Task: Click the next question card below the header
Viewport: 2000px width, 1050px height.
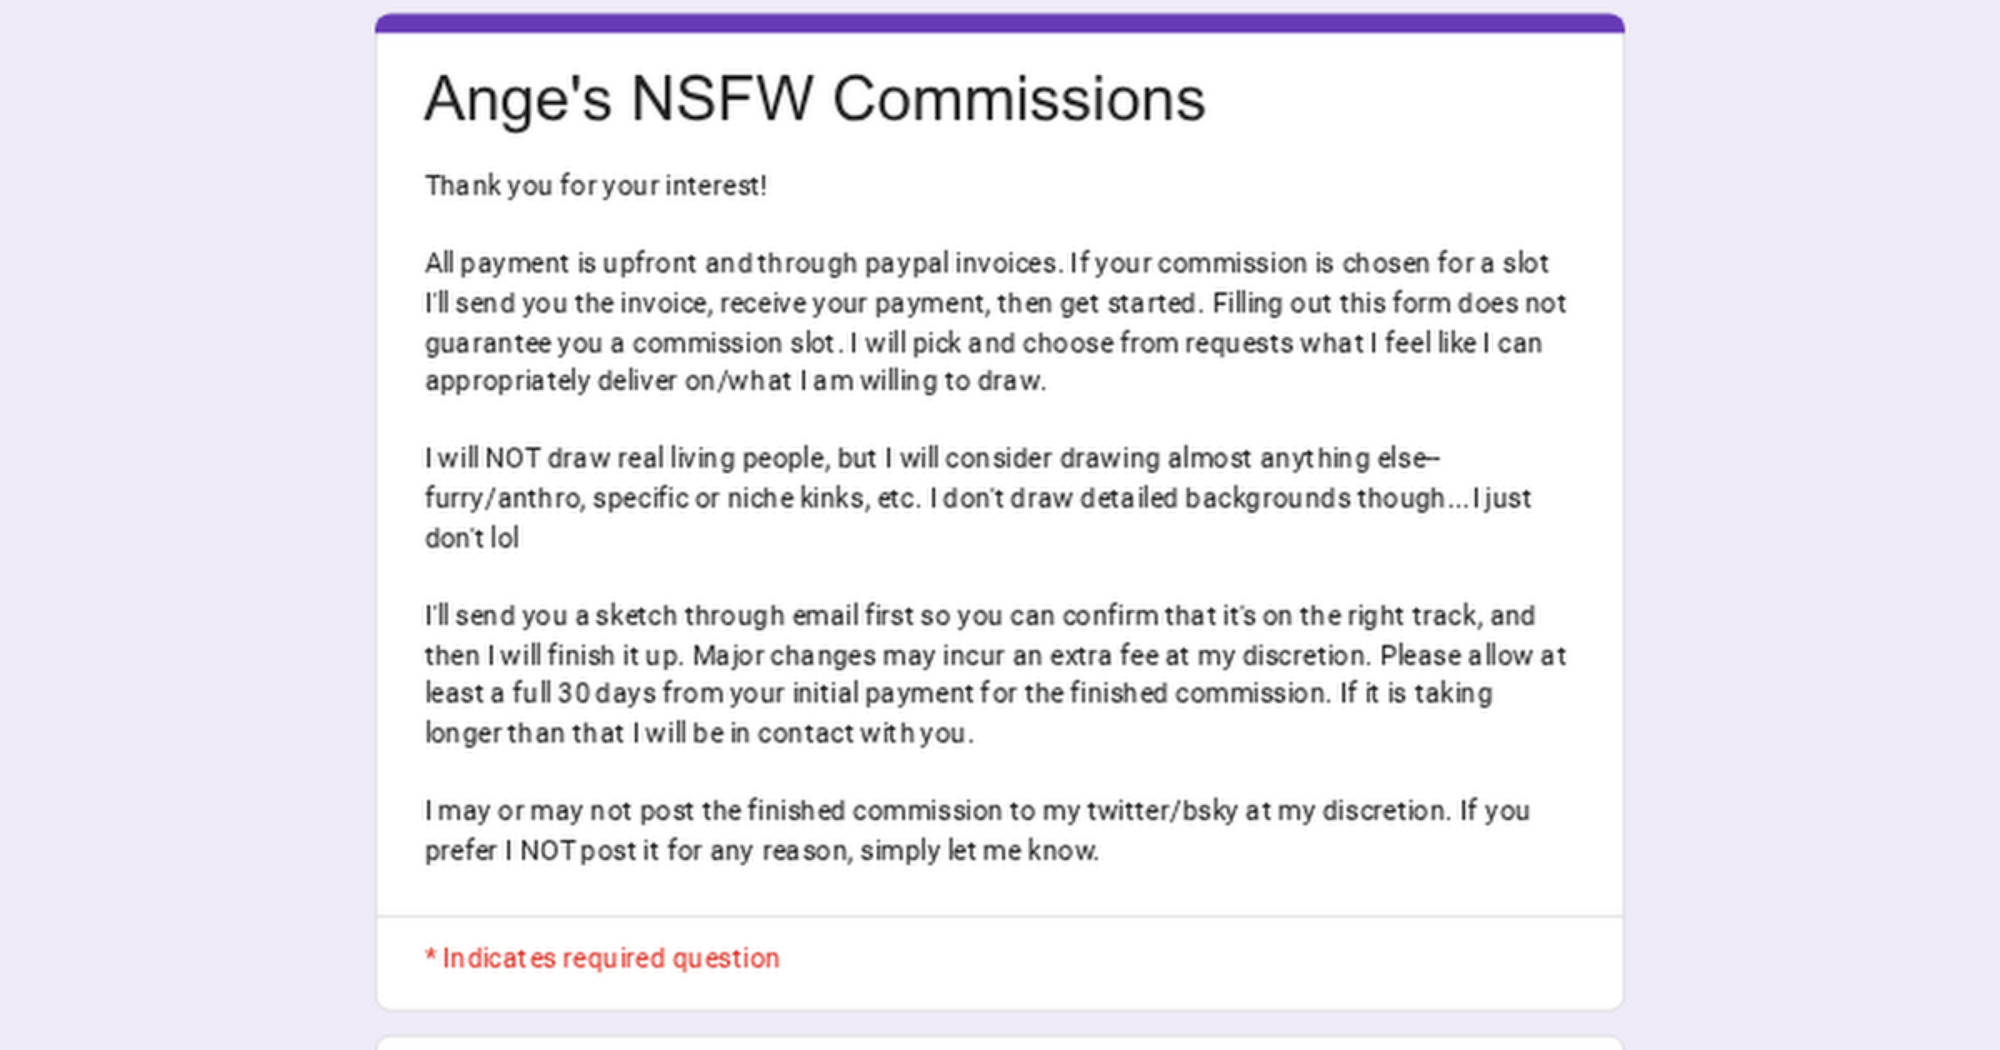Action: (x=999, y=1042)
